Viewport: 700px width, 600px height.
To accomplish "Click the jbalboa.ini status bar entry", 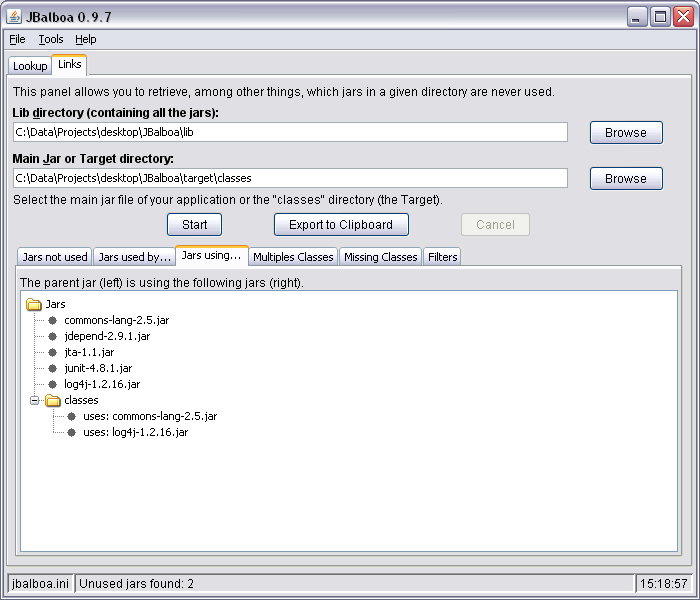I will [40, 583].
